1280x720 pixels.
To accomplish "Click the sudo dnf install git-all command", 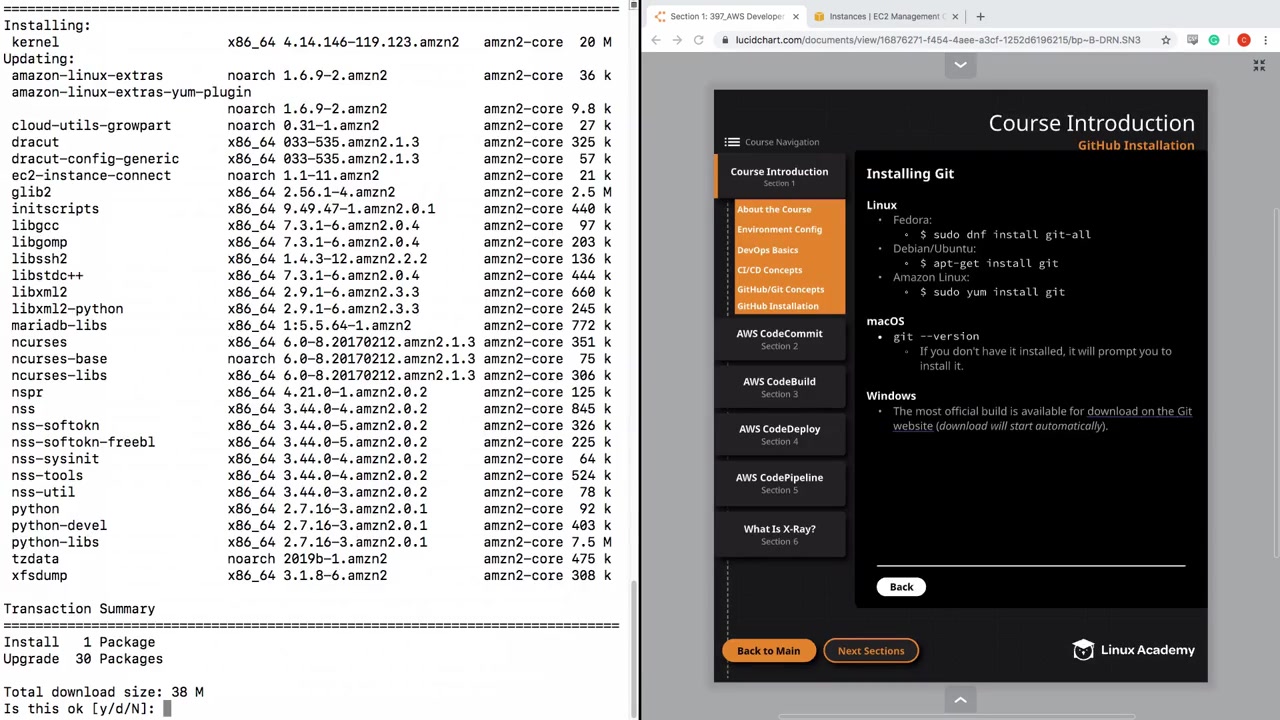I will point(1005,234).
